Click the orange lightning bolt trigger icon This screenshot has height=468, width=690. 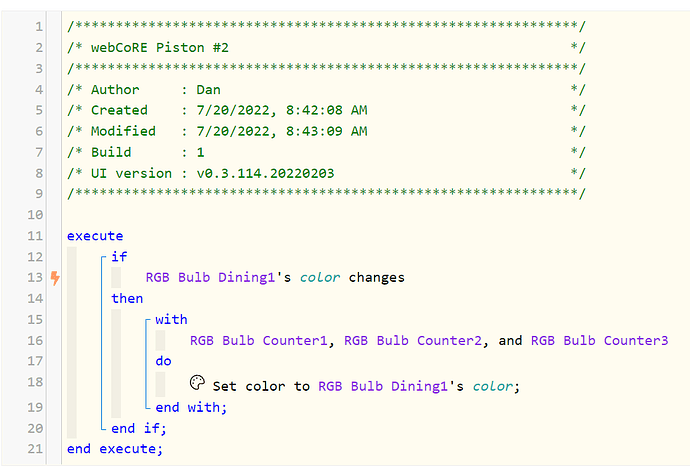(55, 278)
